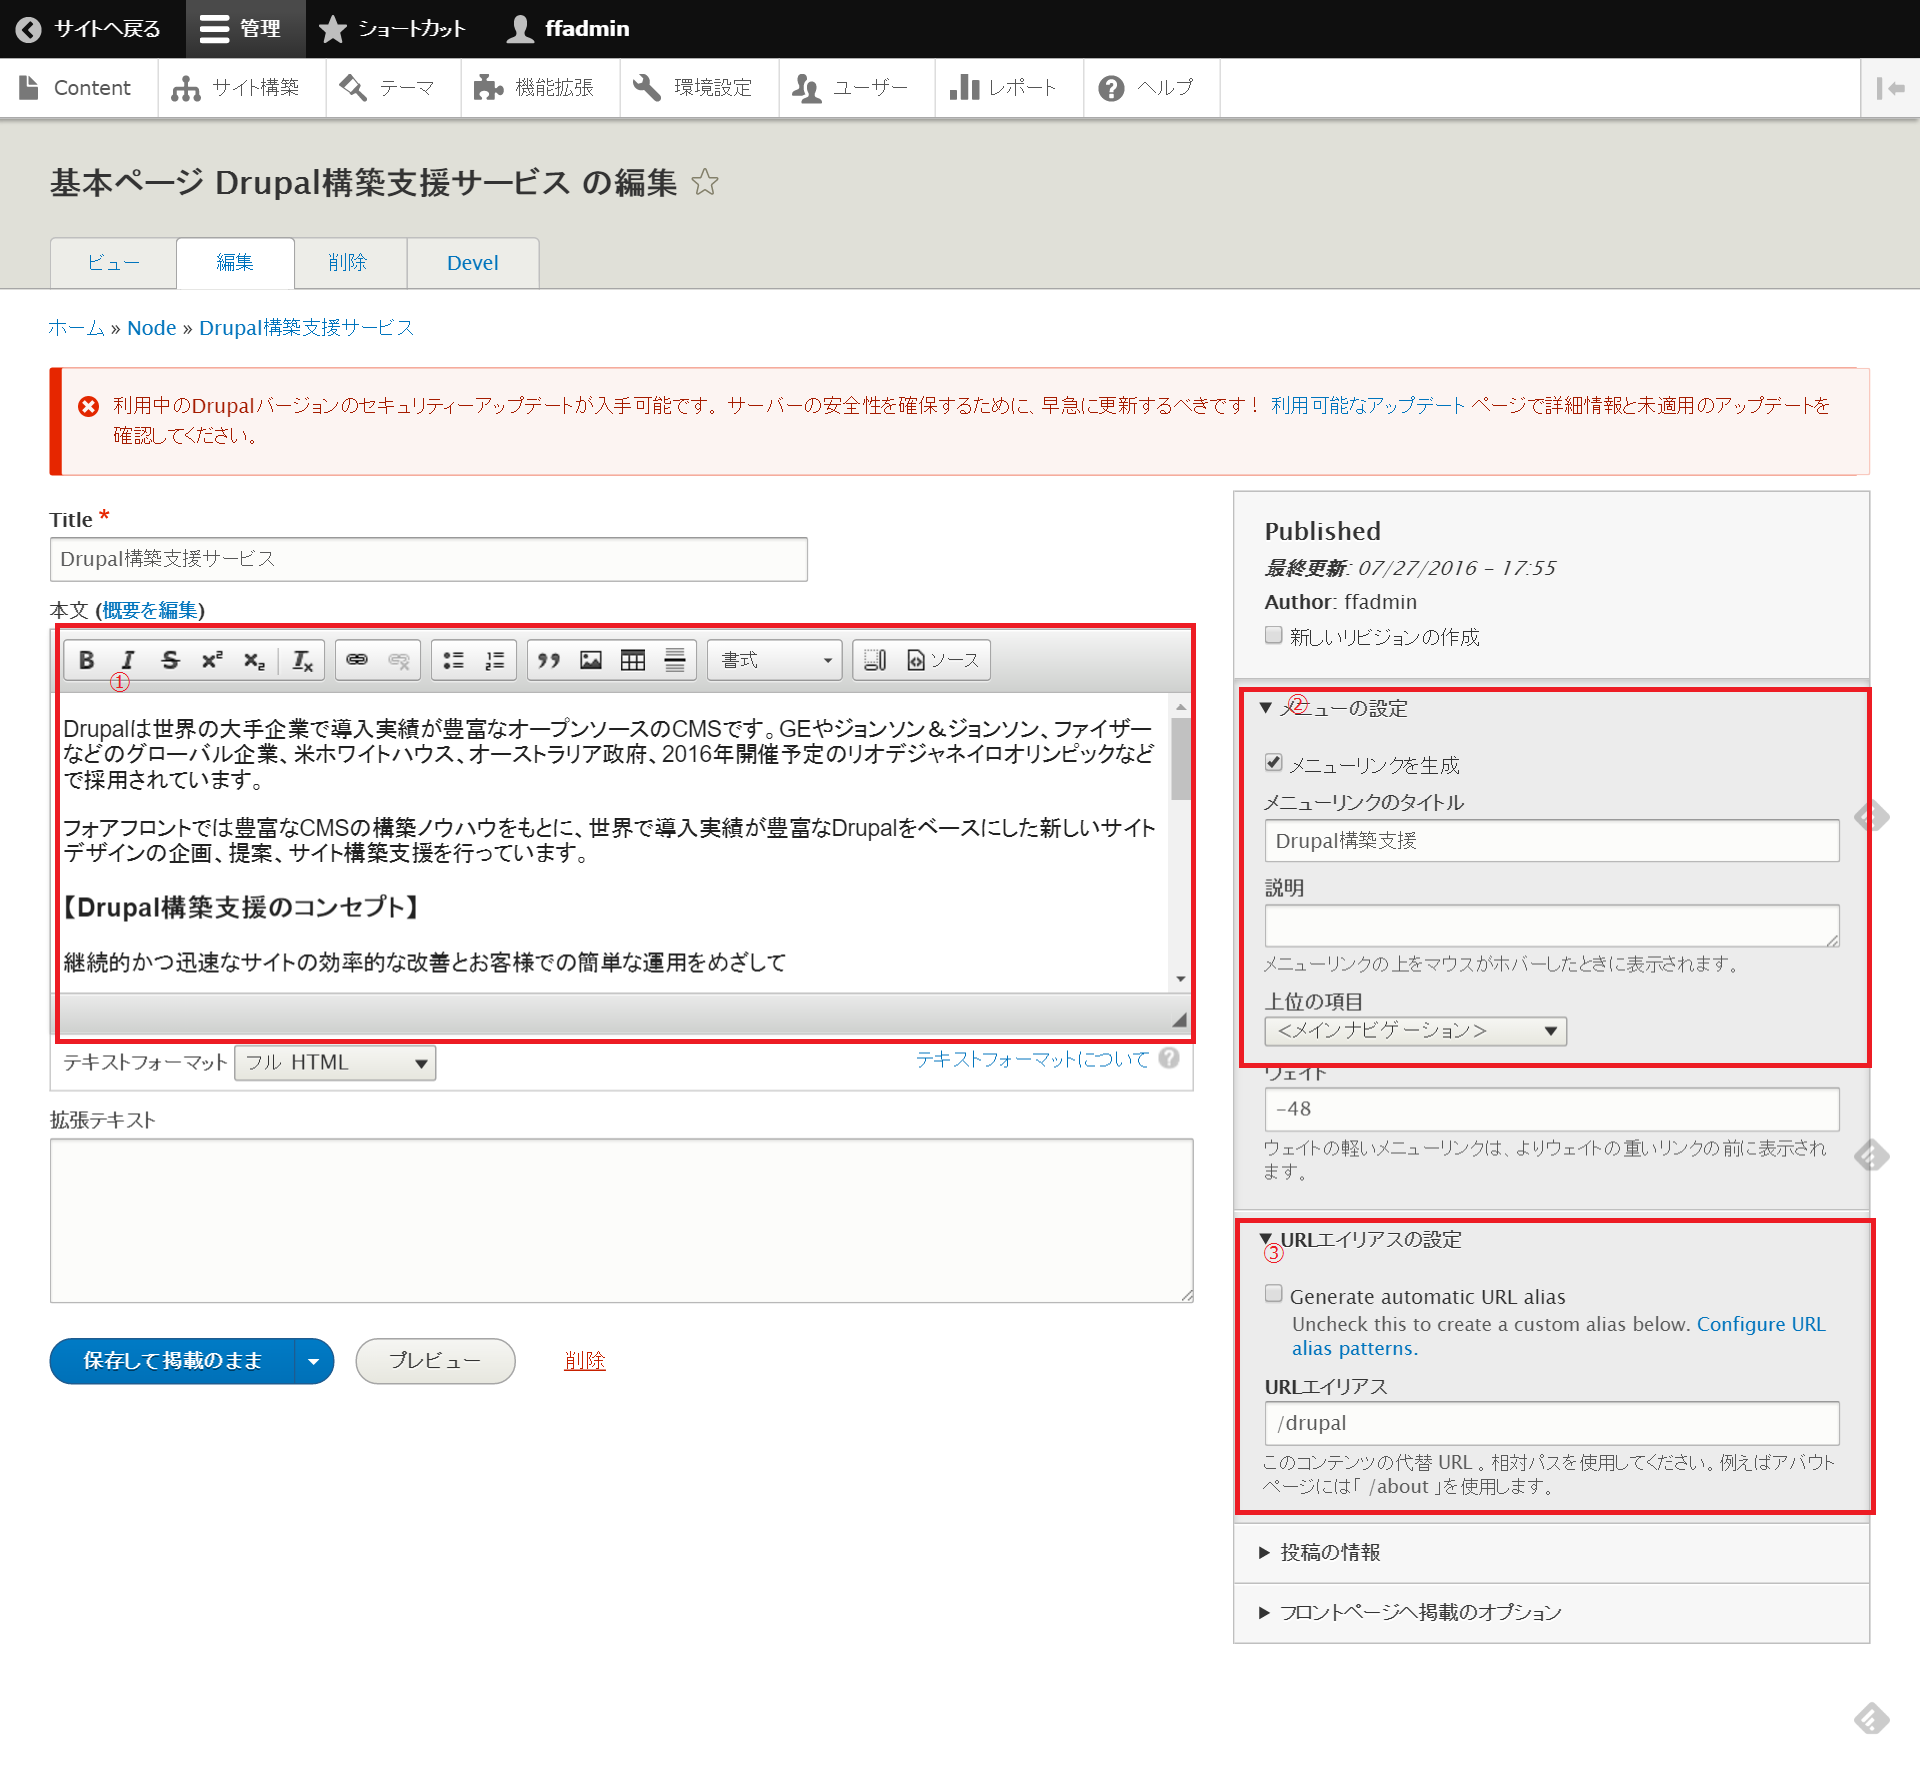Uncheck メニューリンクを生成 checkbox

tap(1274, 763)
